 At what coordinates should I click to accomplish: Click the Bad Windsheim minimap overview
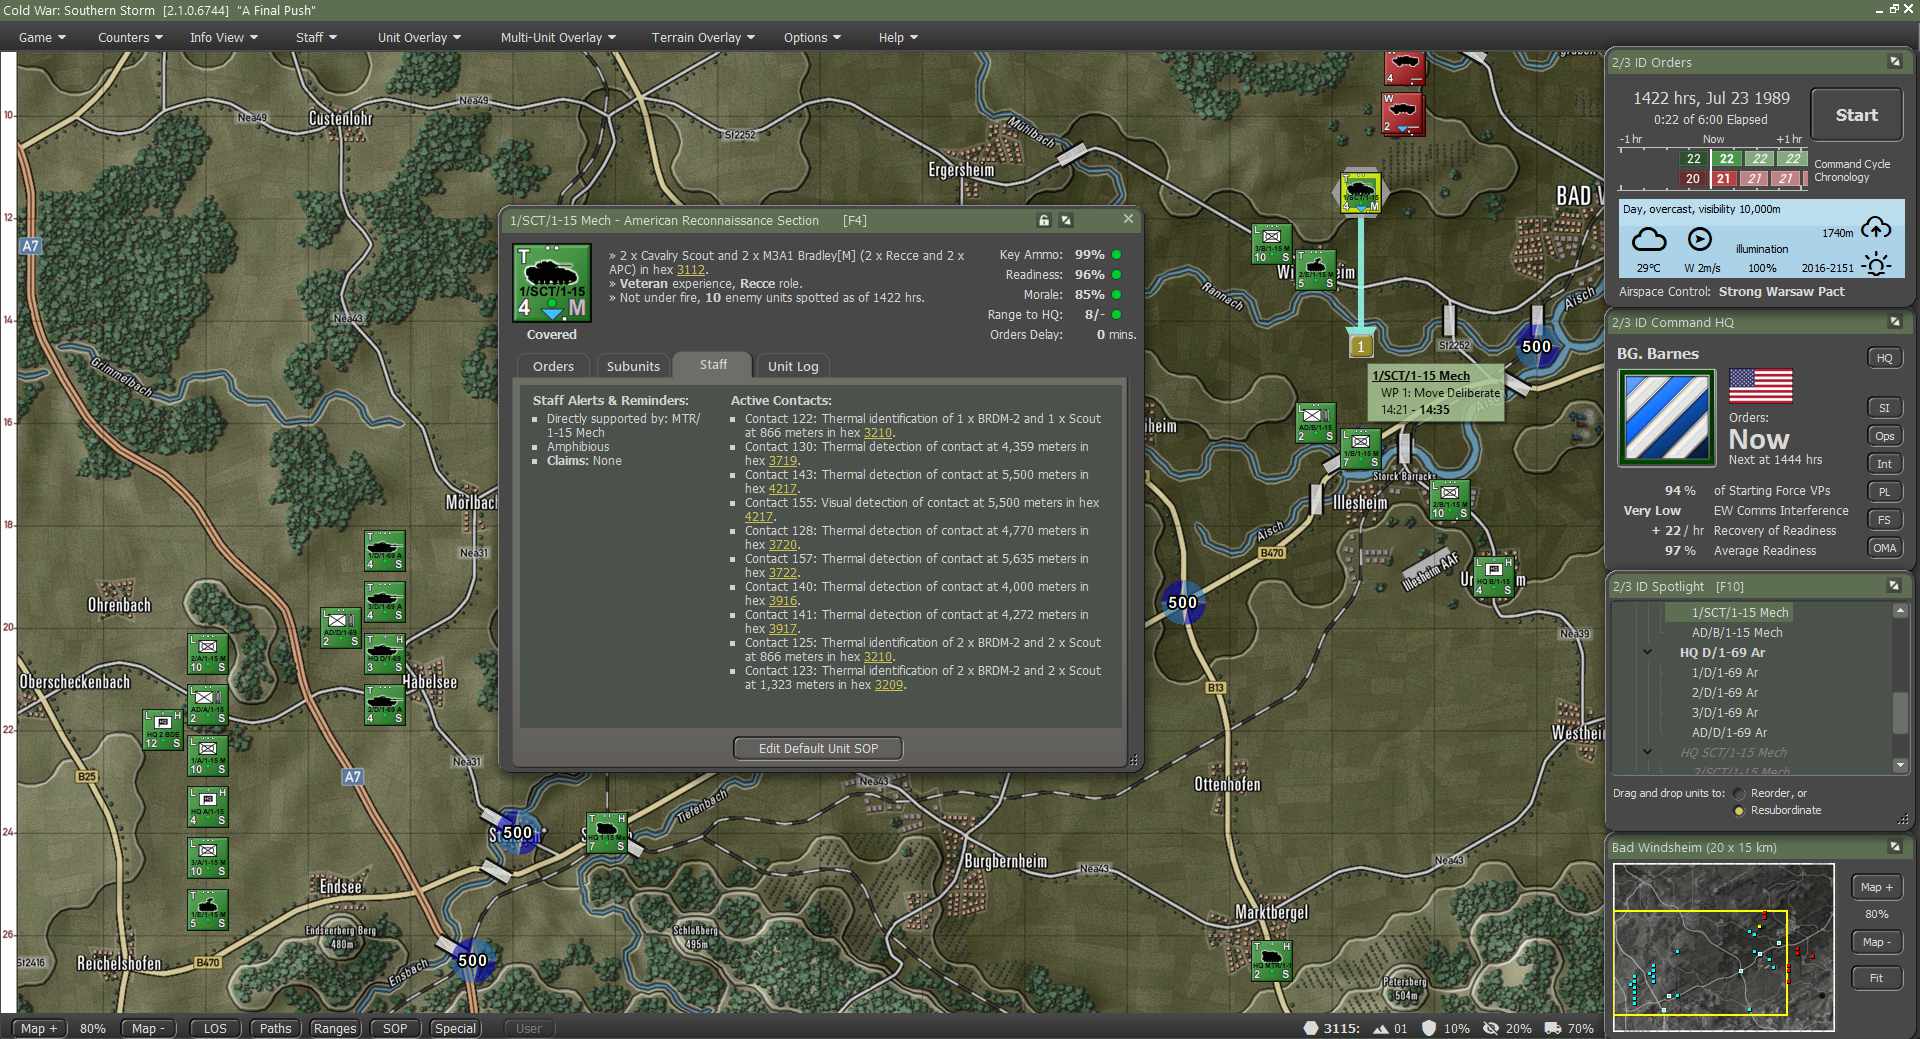pos(1724,947)
